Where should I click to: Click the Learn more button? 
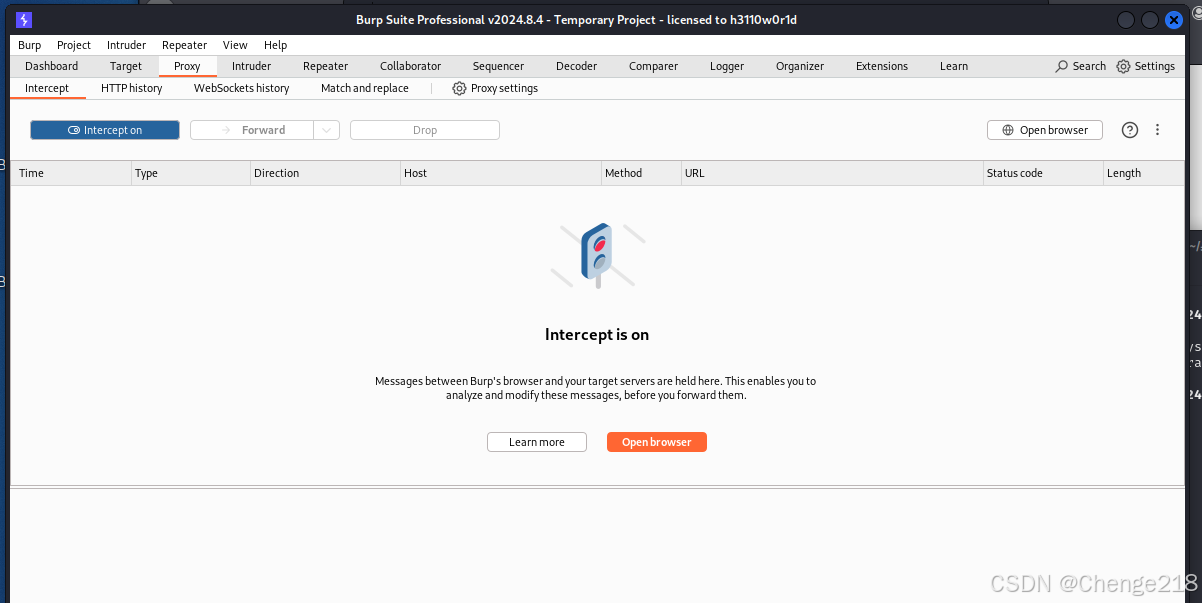point(537,442)
